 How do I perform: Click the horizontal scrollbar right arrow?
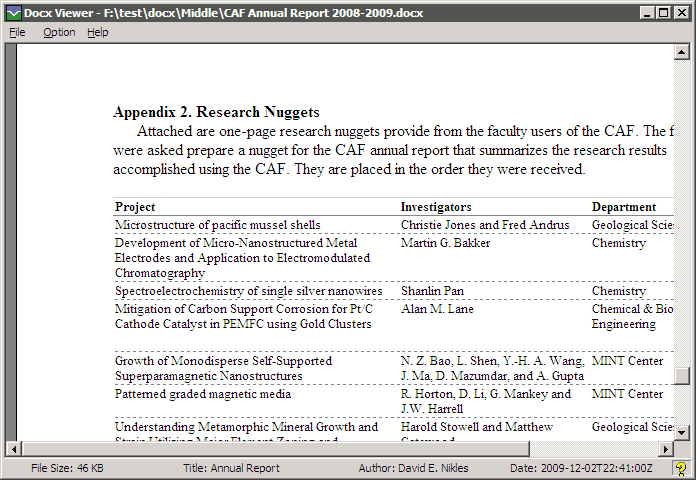tap(665, 449)
